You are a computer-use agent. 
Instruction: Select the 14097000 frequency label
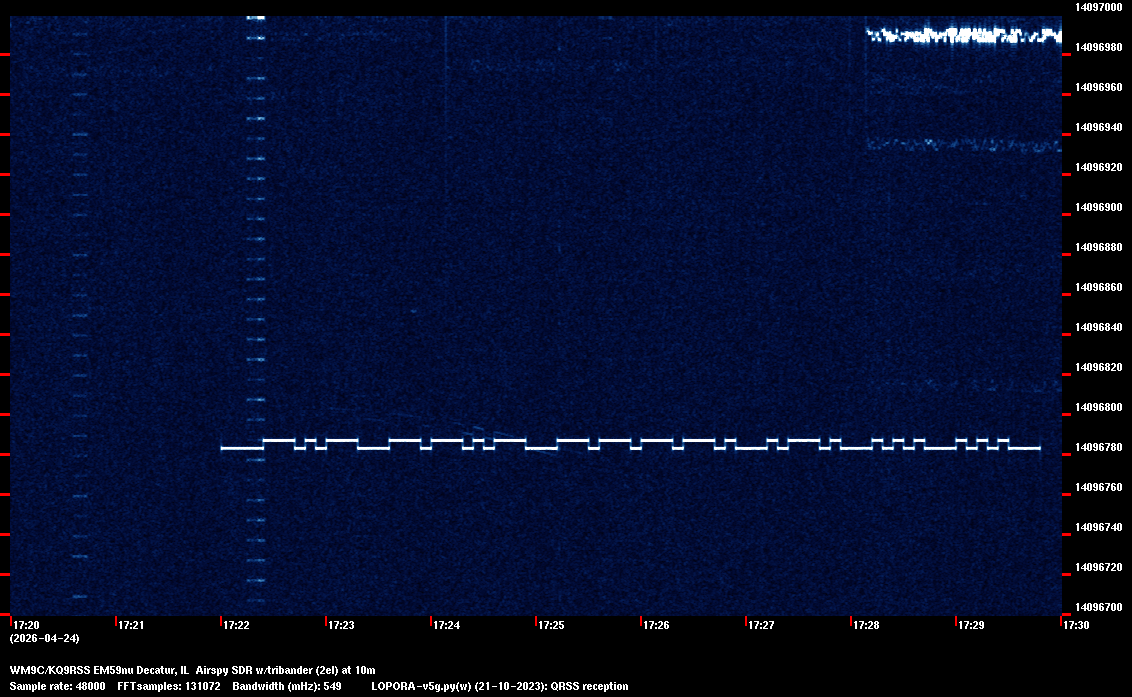pyautogui.click(x=1097, y=7)
